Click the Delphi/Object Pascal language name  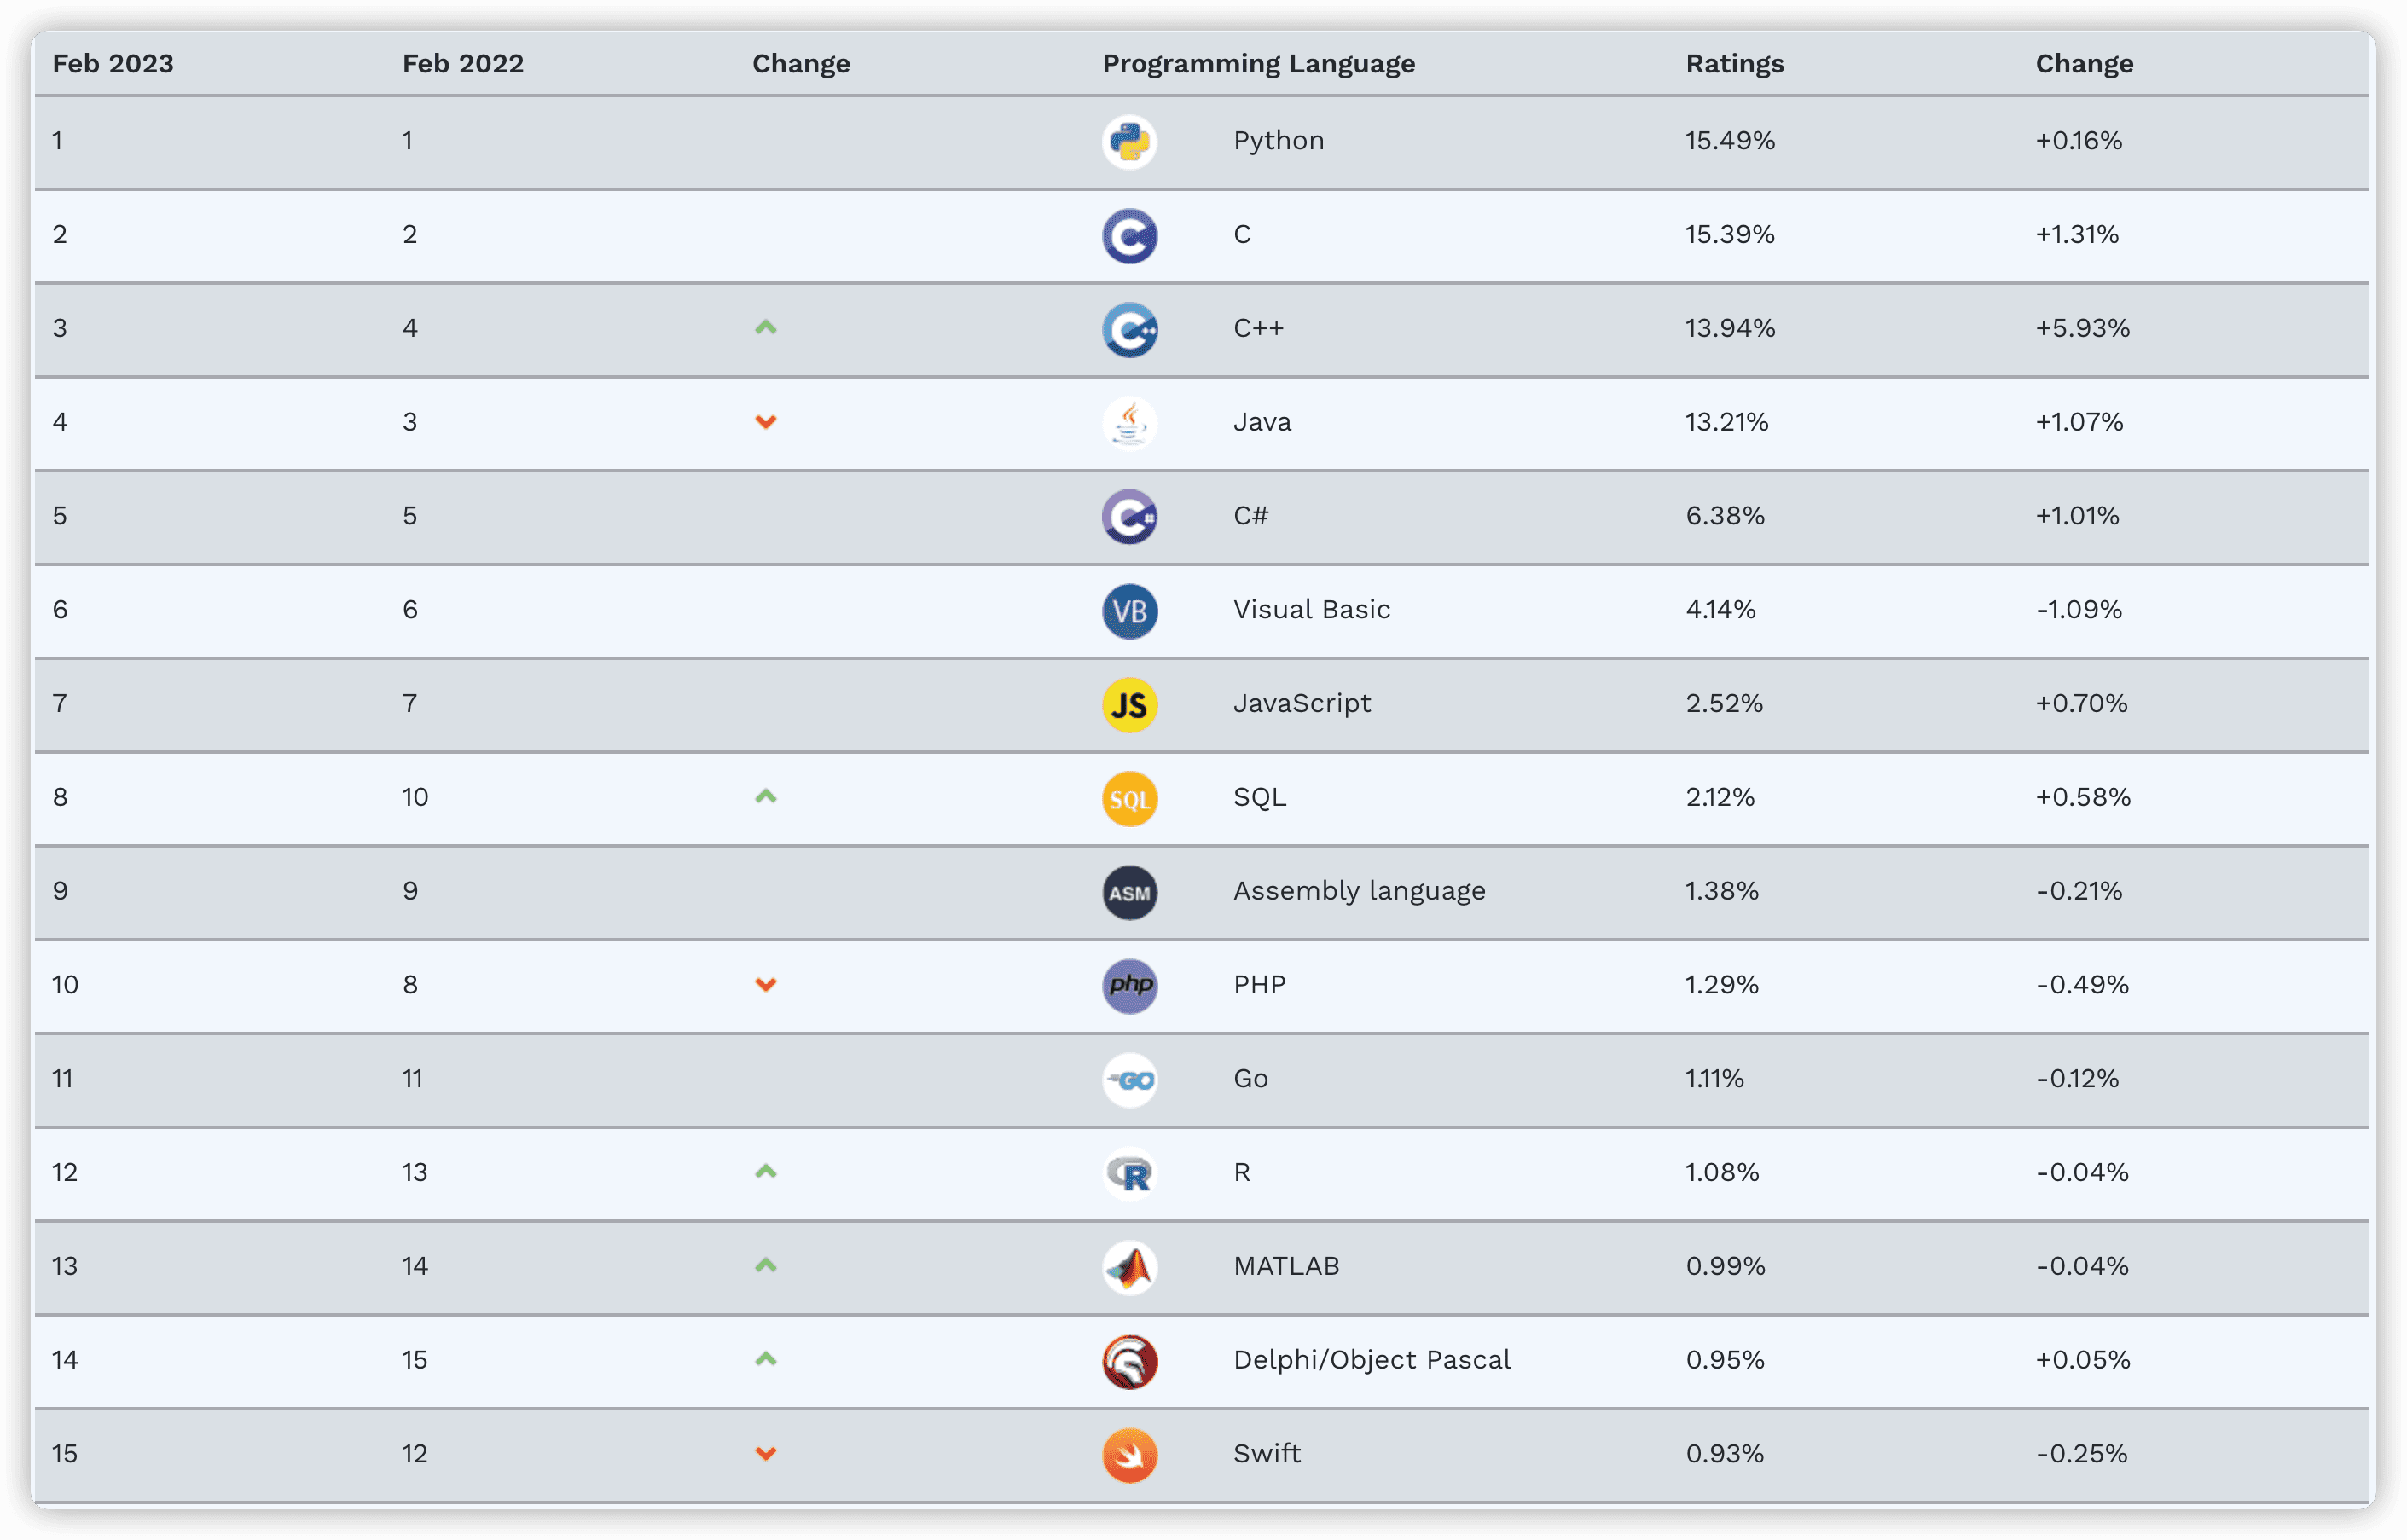point(1371,1360)
